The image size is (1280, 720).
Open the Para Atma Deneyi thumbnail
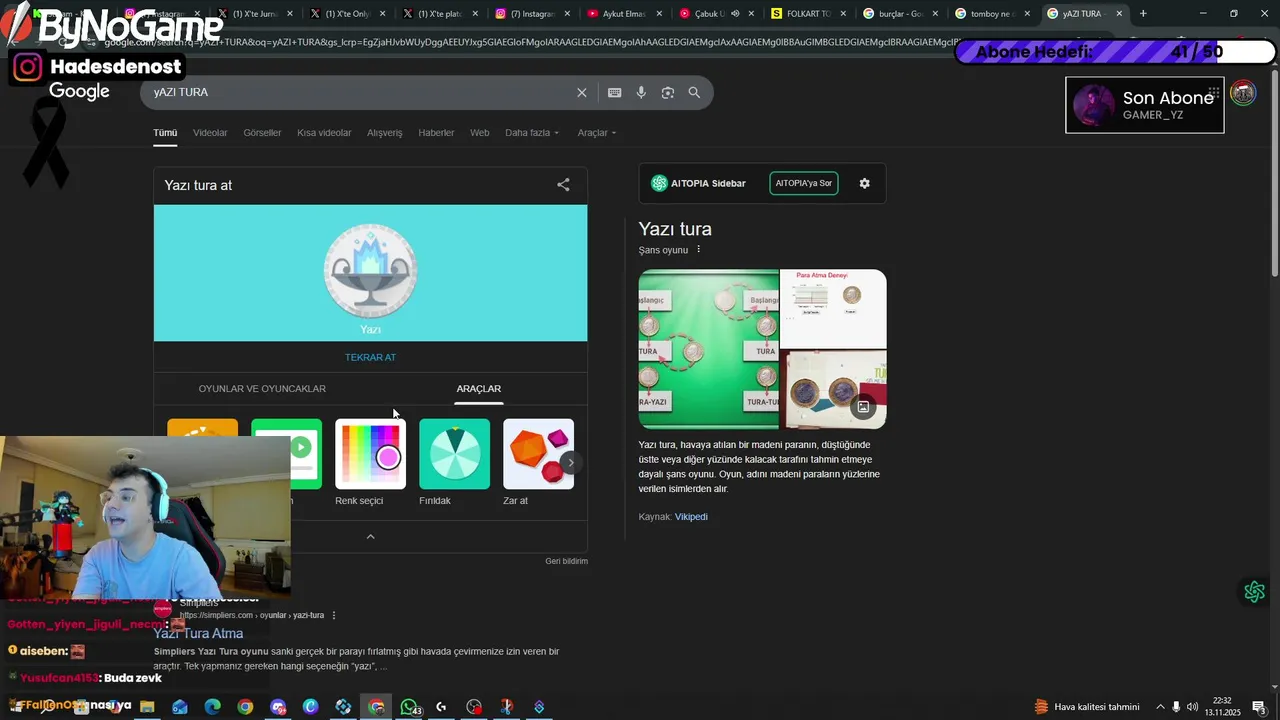pos(833,308)
